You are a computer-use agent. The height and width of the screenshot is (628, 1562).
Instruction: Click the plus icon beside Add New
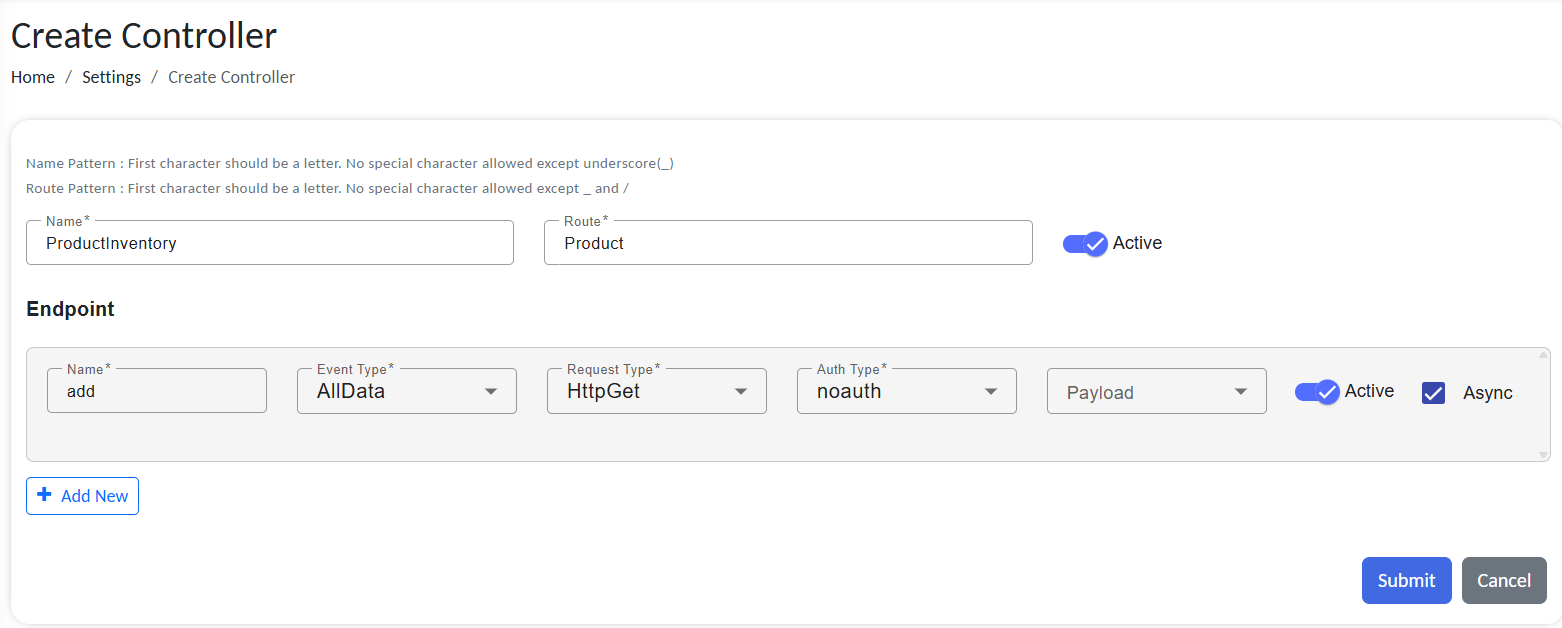pos(44,495)
